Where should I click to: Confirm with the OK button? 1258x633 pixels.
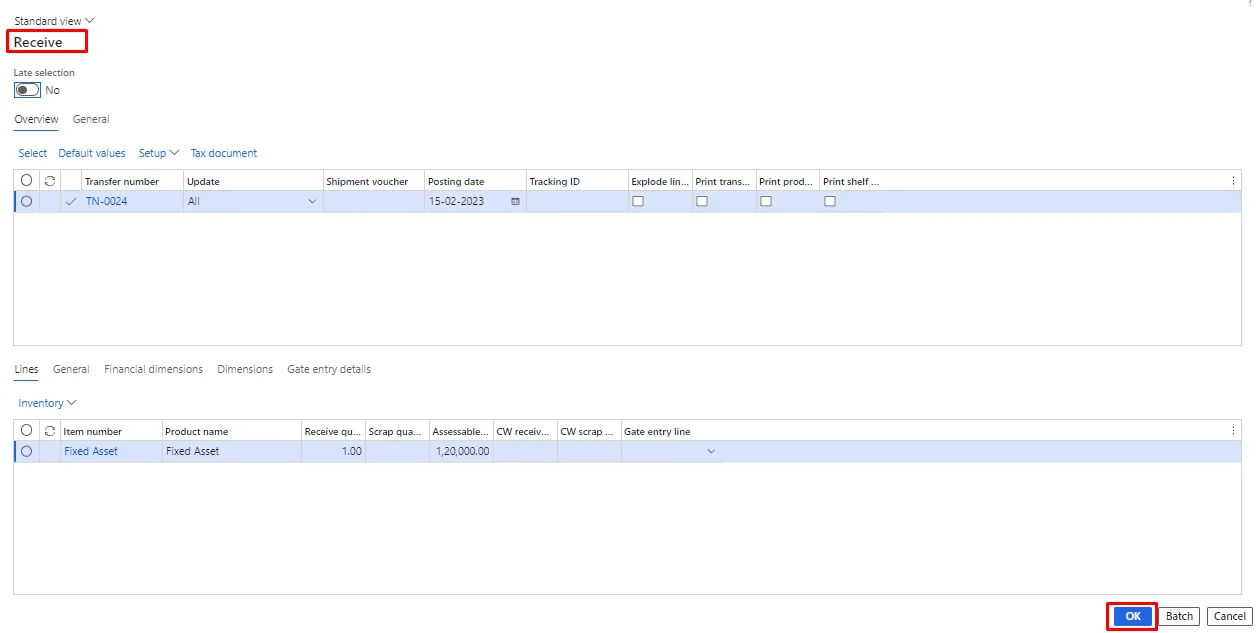[x=1132, y=617]
